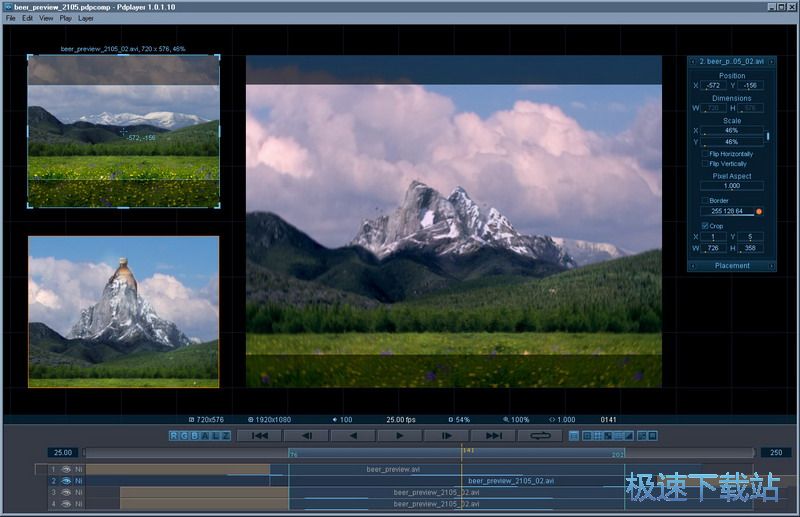Jump to the last frame

click(x=494, y=436)
